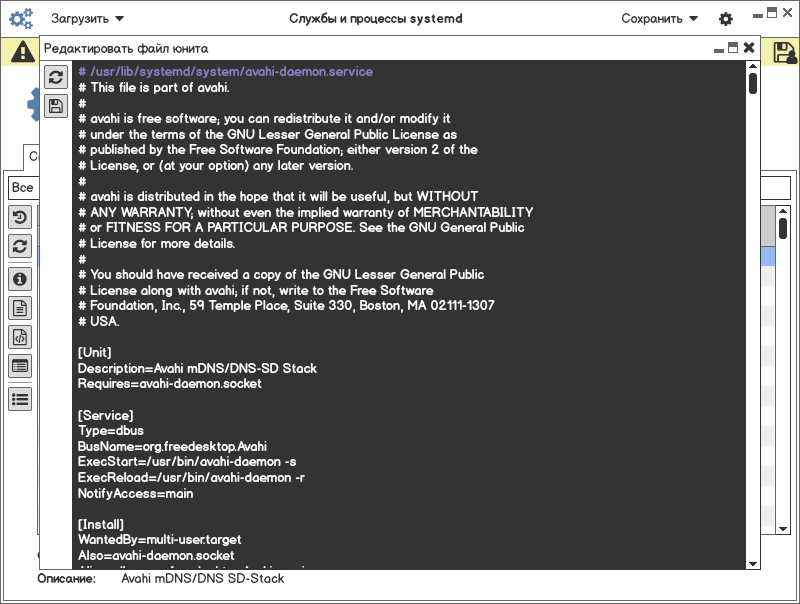Save unit file with floppy disk icon

coord(56,106)
